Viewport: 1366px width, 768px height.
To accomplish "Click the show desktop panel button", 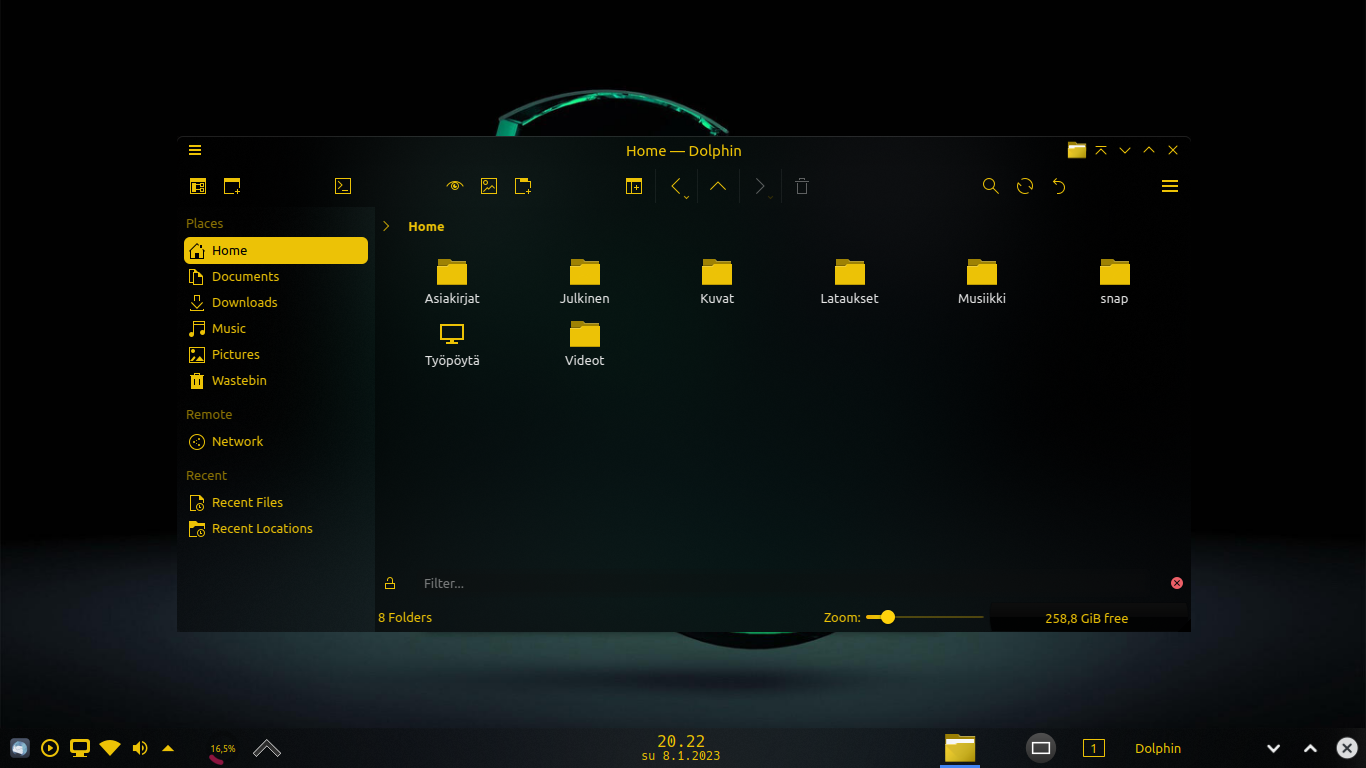I will [1041, 748].
